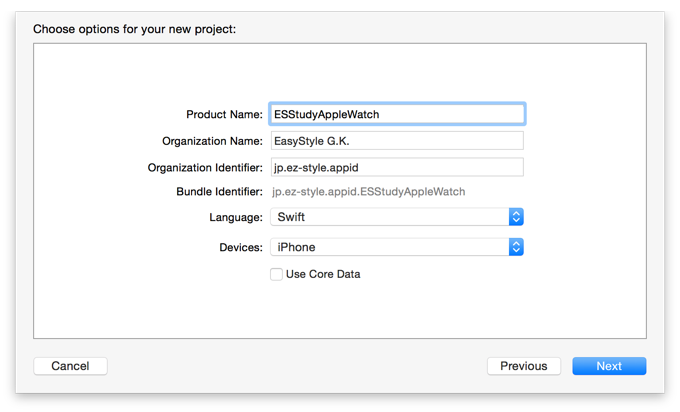
Task: Enable the Use Core Data checkbox
Action: 276,274
